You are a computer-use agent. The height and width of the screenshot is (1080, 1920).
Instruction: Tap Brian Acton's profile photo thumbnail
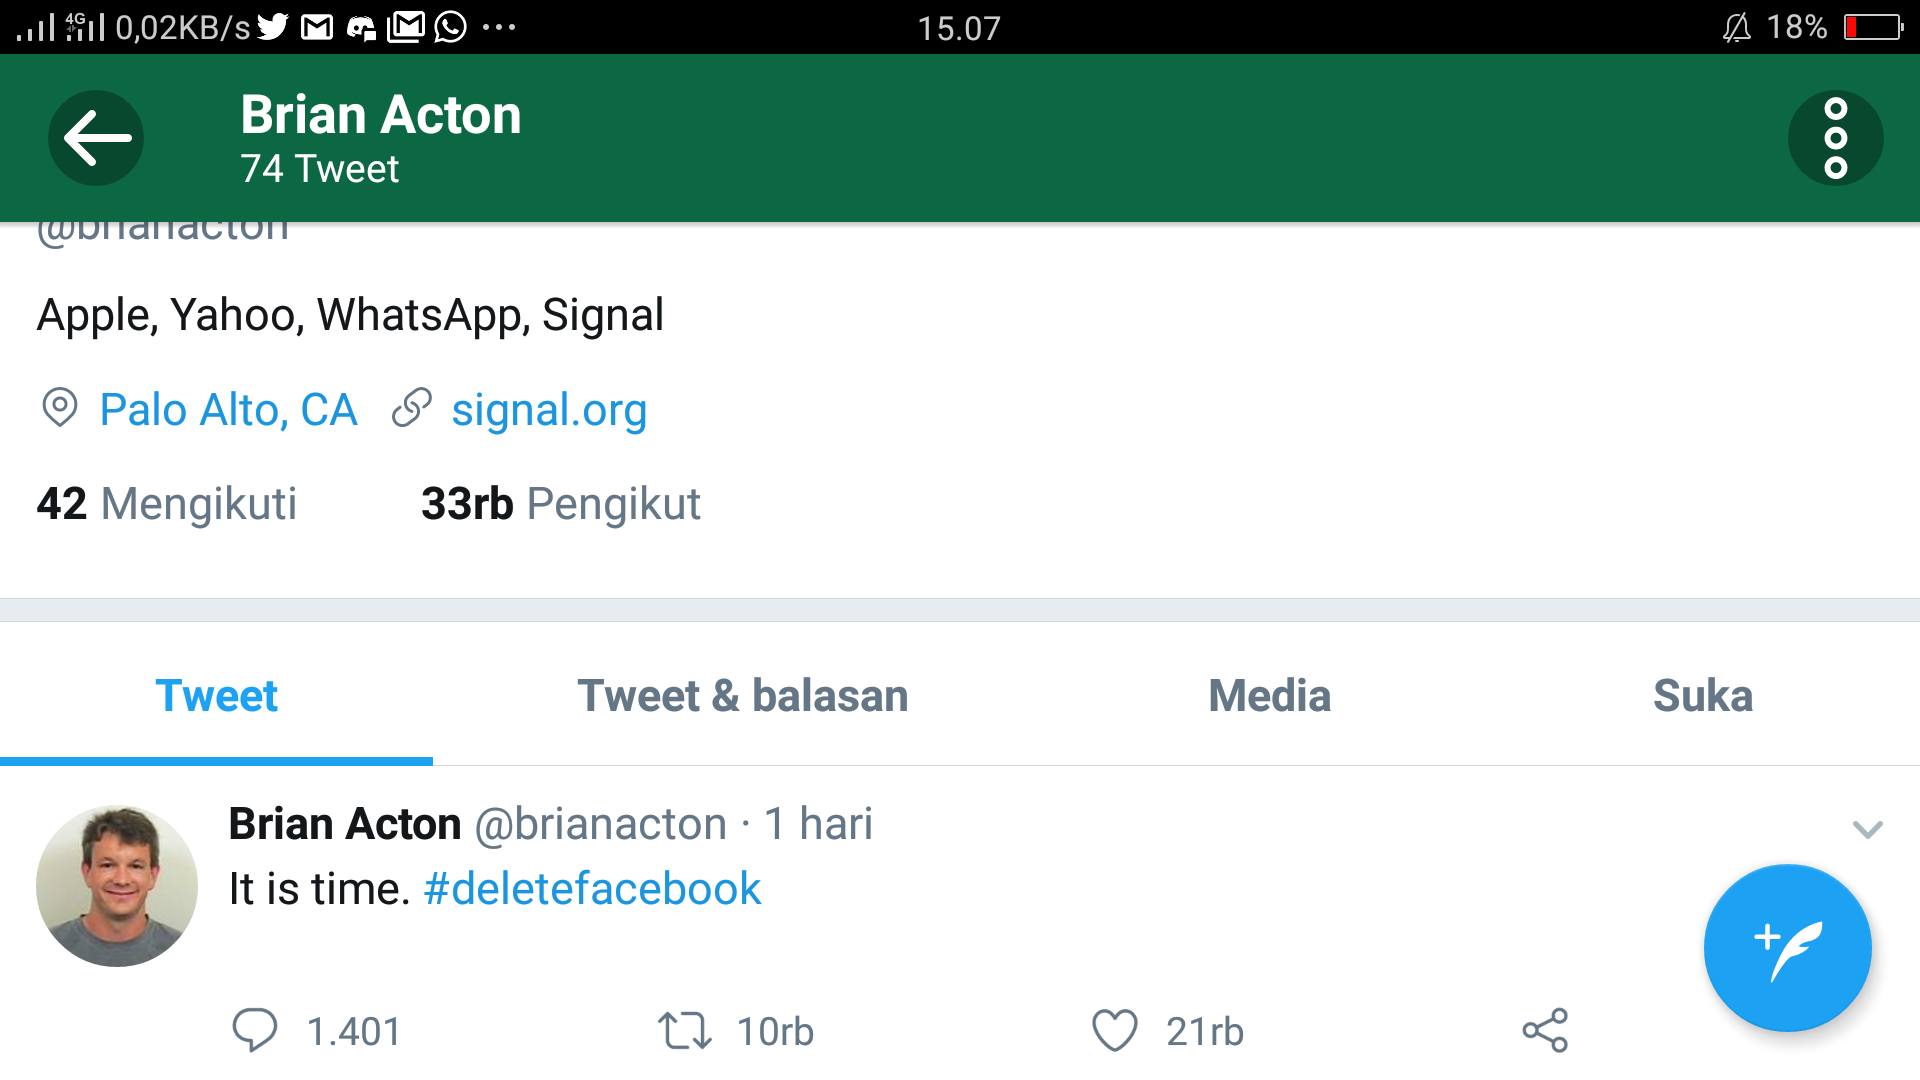pyautogui.click(x=117, y=886)
